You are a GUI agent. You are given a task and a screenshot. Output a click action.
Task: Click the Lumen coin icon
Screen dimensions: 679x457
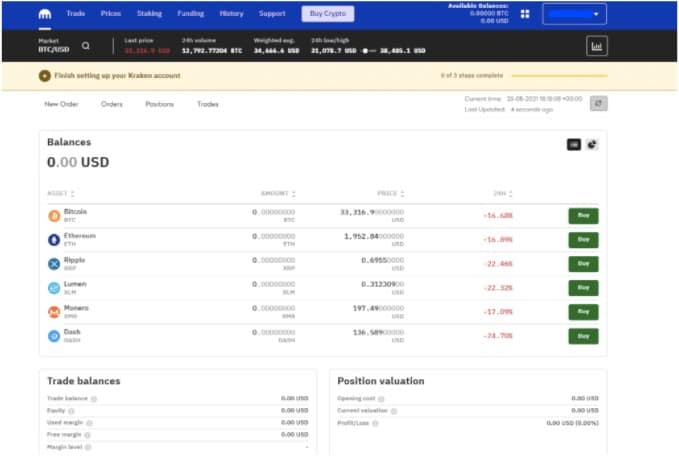point(54,288)
